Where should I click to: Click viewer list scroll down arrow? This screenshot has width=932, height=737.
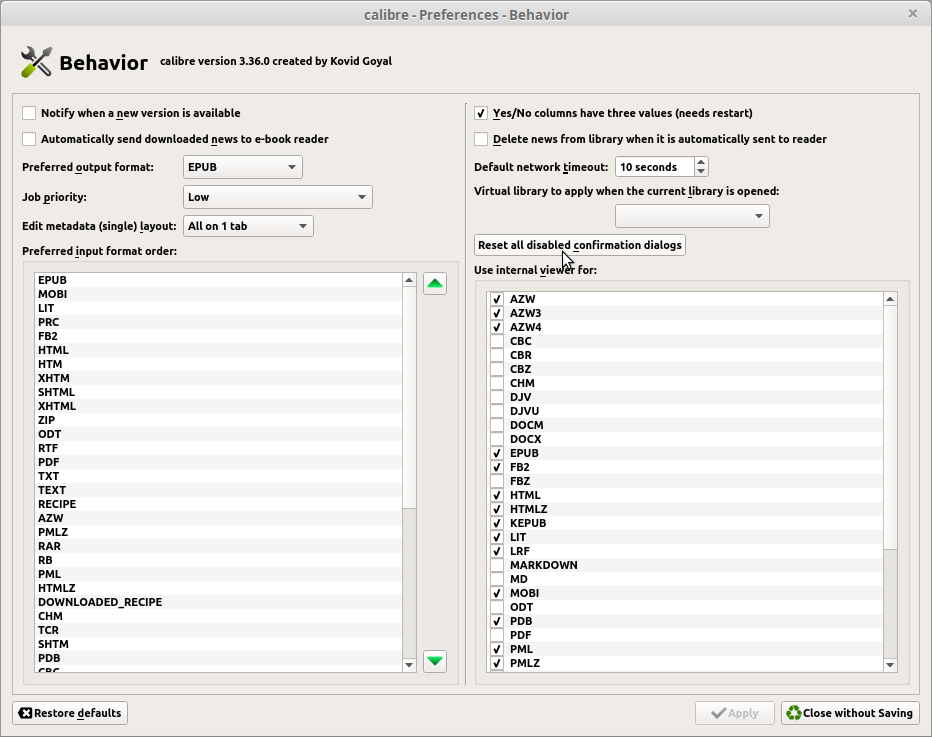[890, 665]
